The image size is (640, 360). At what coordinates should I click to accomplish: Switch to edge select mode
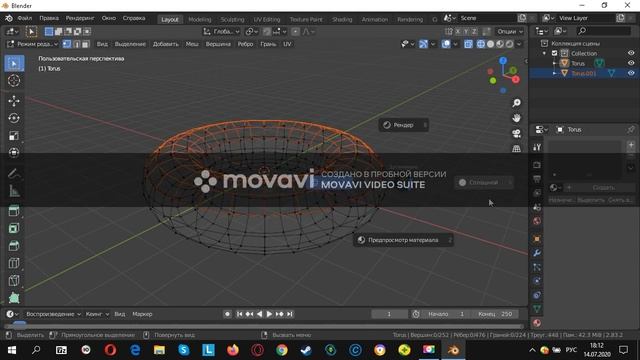[x=76, y=44]
